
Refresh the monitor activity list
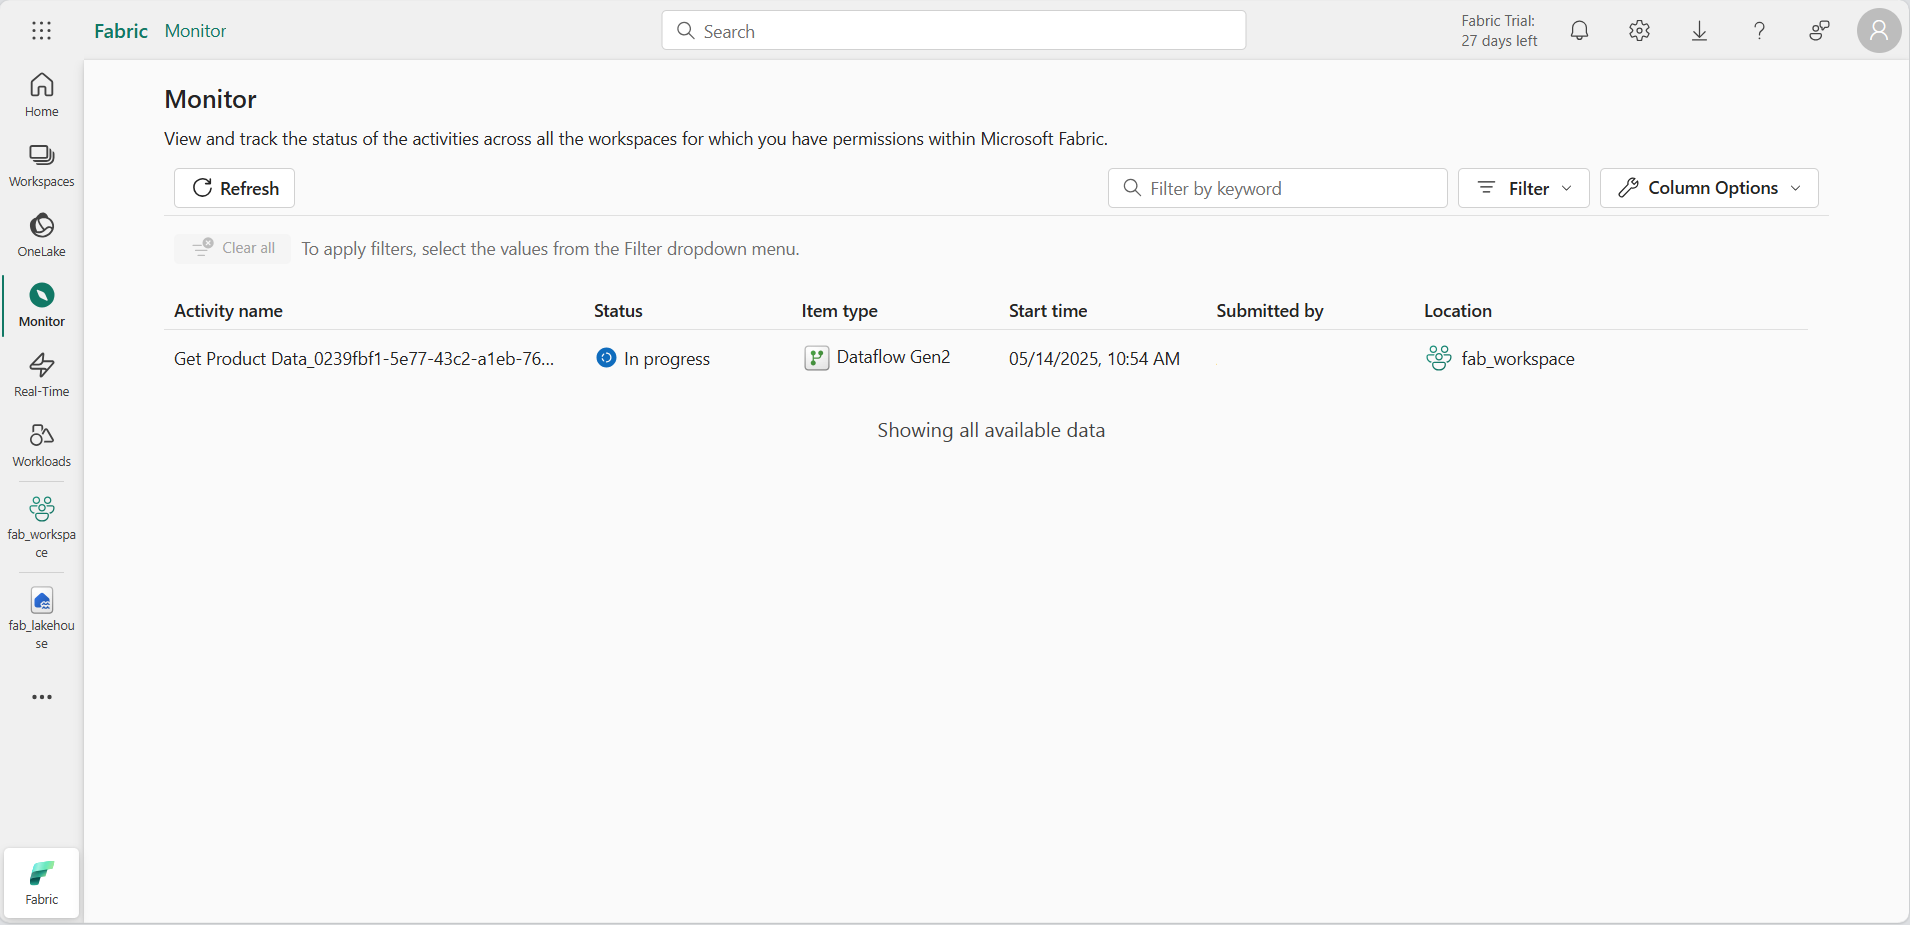234,188
